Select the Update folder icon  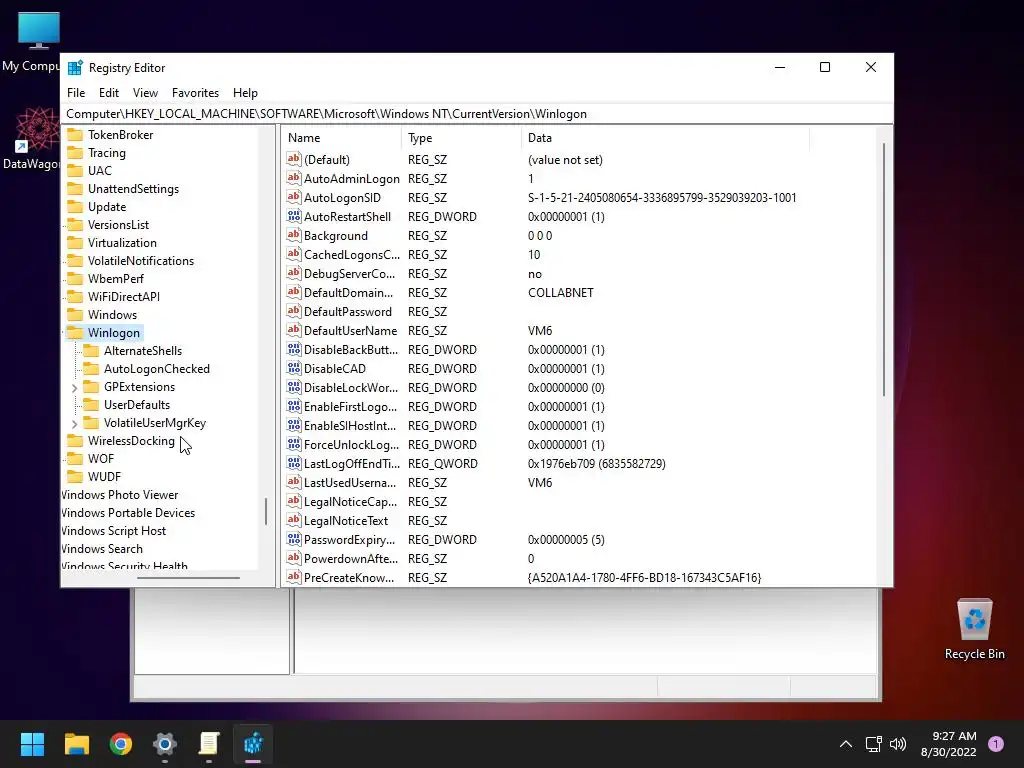[76, 206]
